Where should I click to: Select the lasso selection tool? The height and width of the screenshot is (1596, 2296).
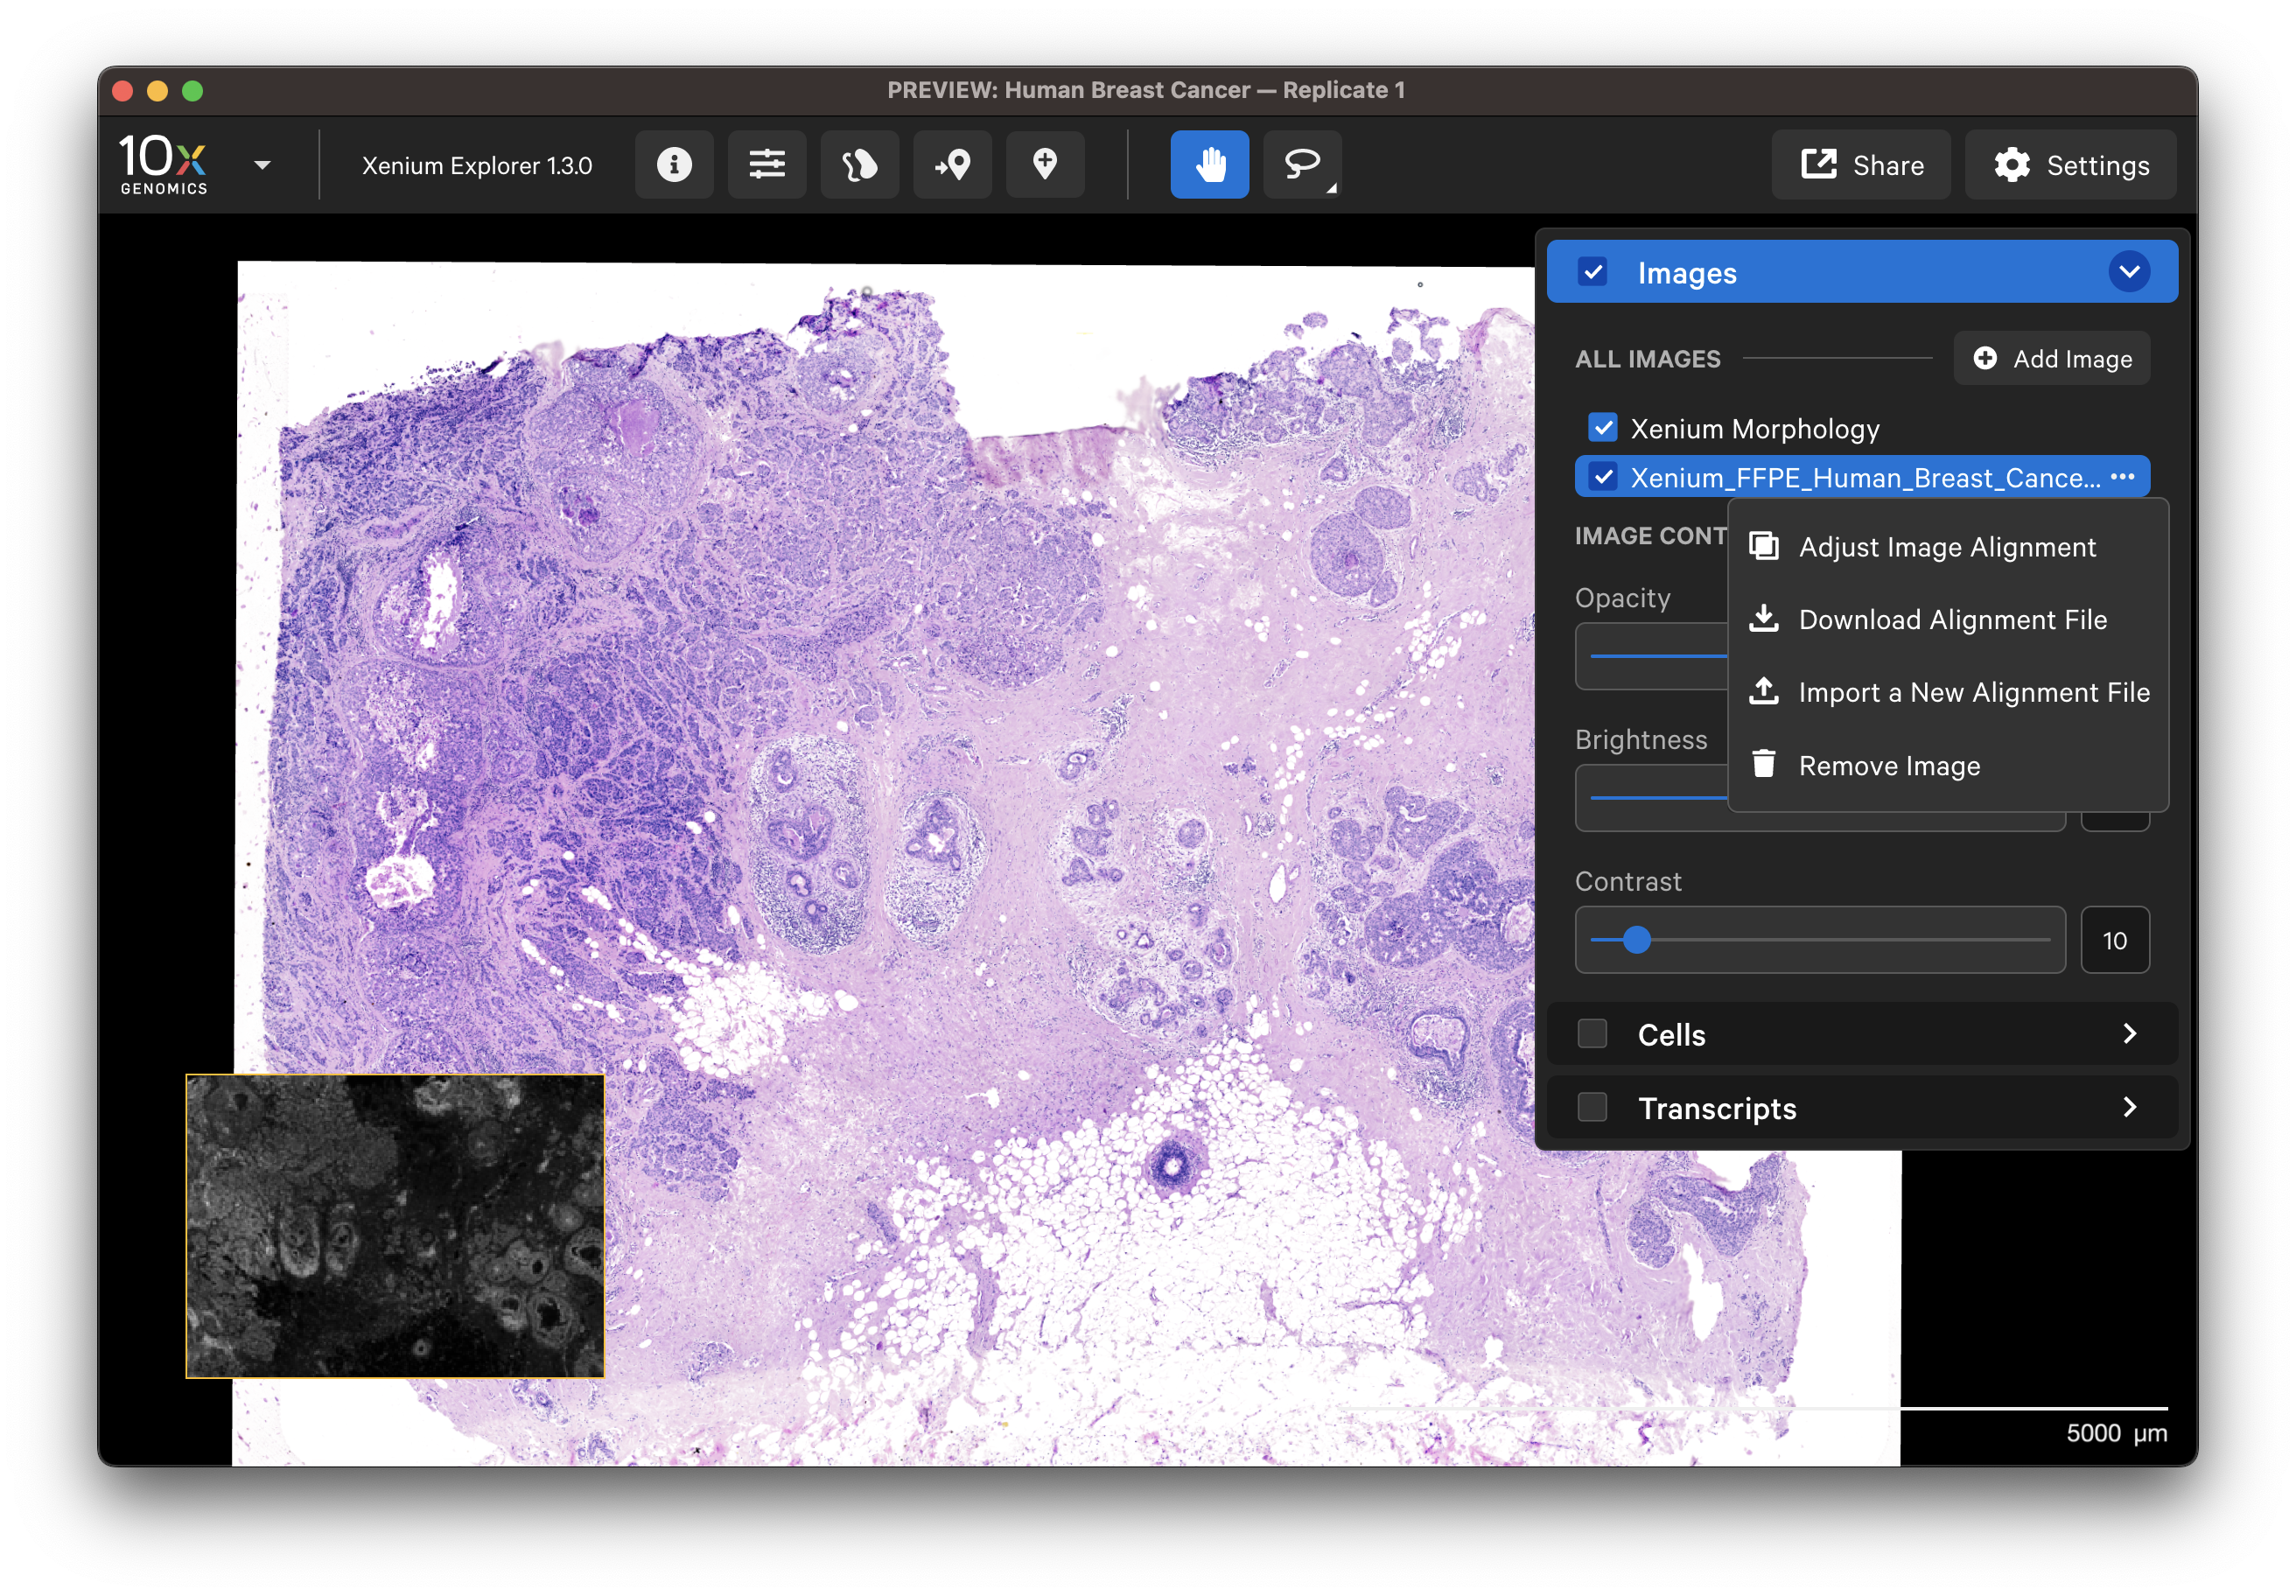(x=1301, y=164)
